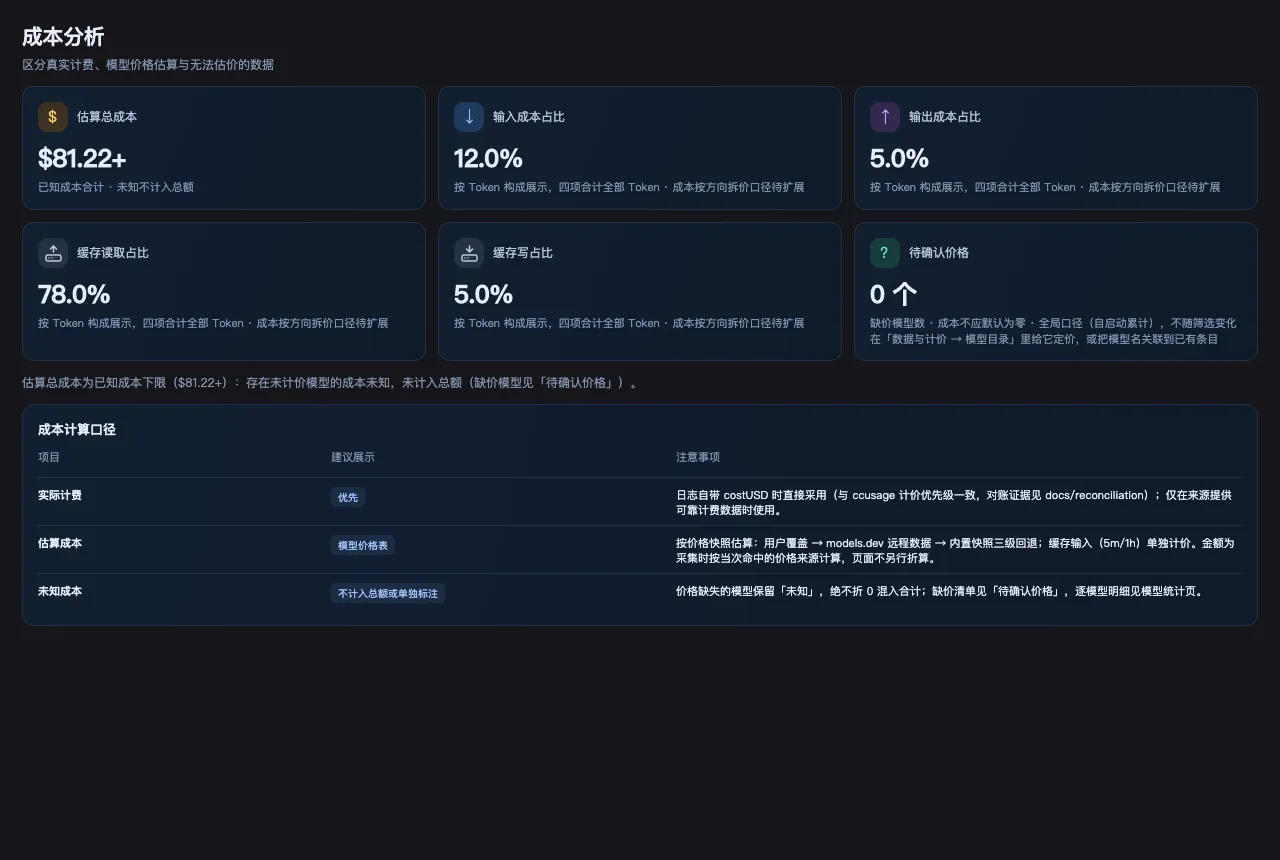Click the 待确认价格 card title
Image resolution: width=1280 pixels, height=860 pixels.
tap(939, 253)
